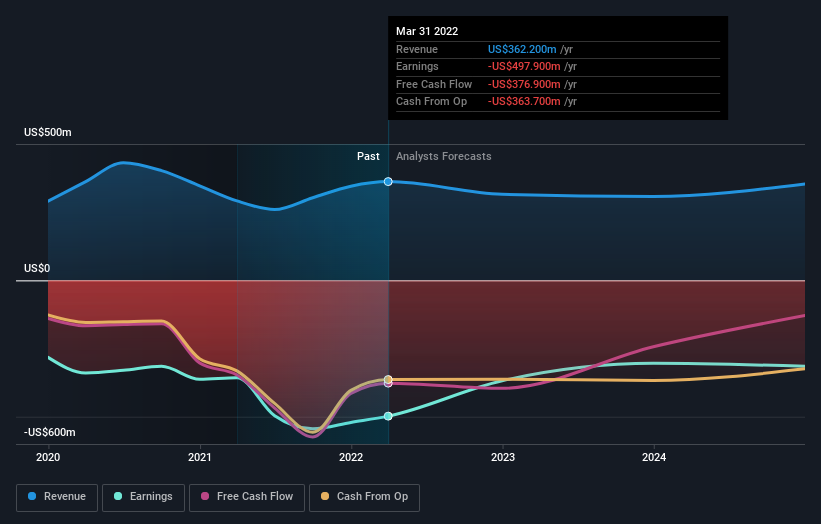Click the Past label on chart
Viewport: 821px width, 524px height.
pyautogui.click(x=368, y=156)
